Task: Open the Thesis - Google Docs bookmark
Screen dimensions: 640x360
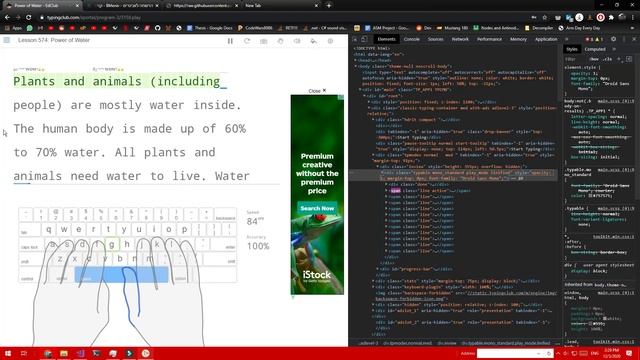Action: point(209,28)
